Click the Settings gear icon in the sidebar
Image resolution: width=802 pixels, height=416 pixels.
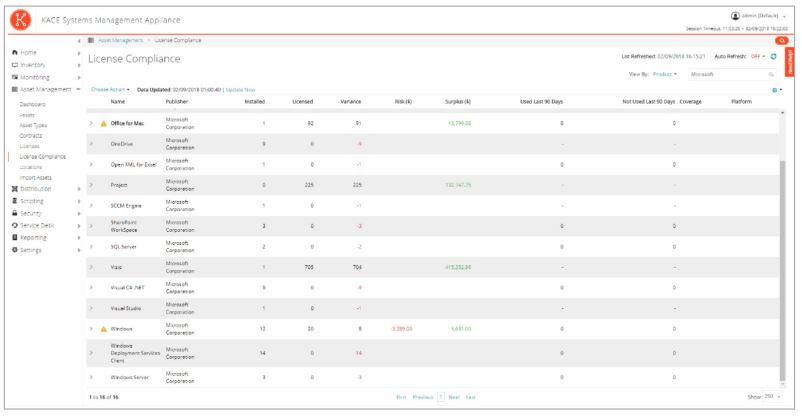coord(15,250)
